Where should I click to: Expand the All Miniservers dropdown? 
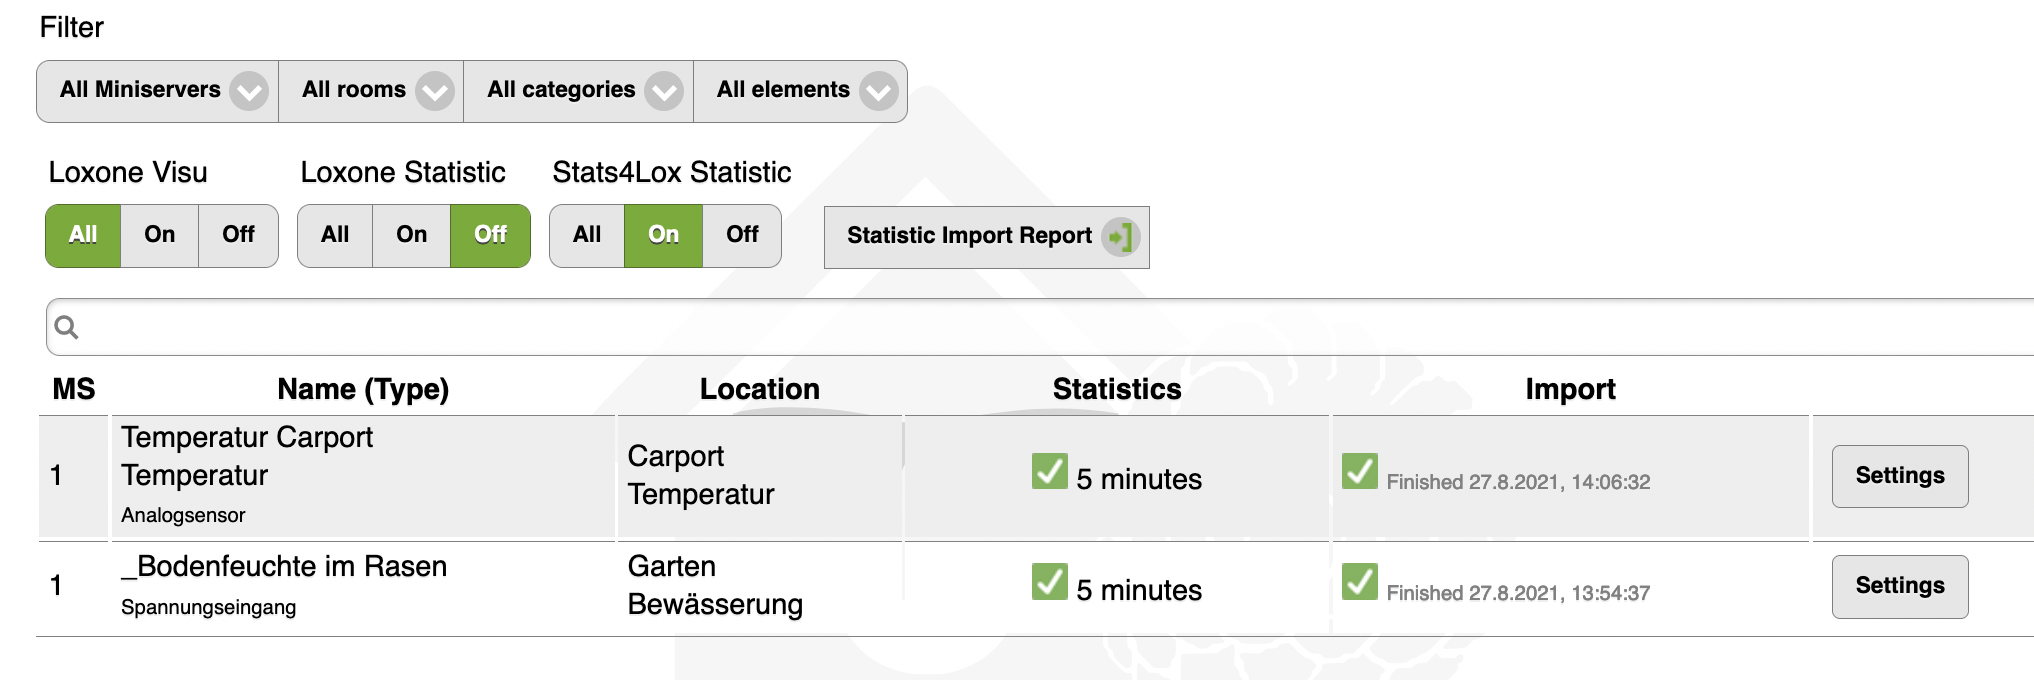coord(140,90)
